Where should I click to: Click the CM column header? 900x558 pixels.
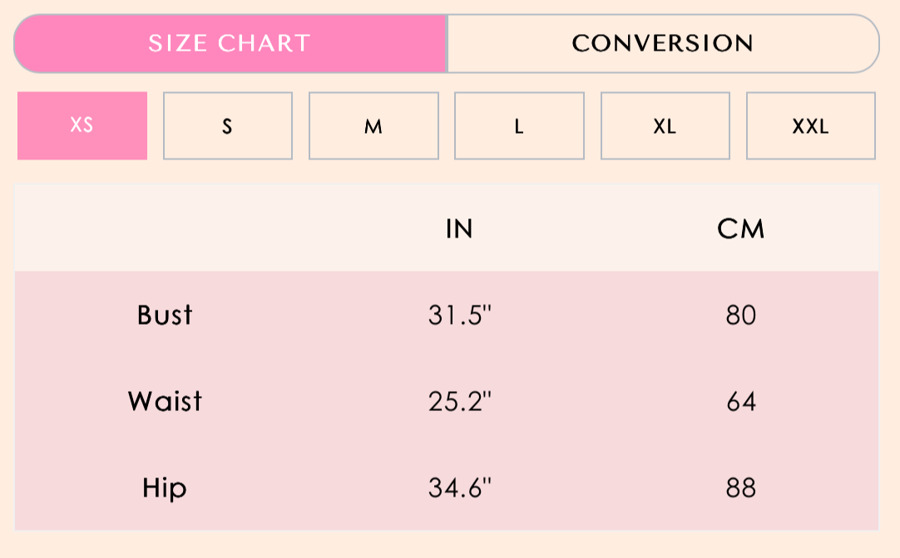(741, 229)
